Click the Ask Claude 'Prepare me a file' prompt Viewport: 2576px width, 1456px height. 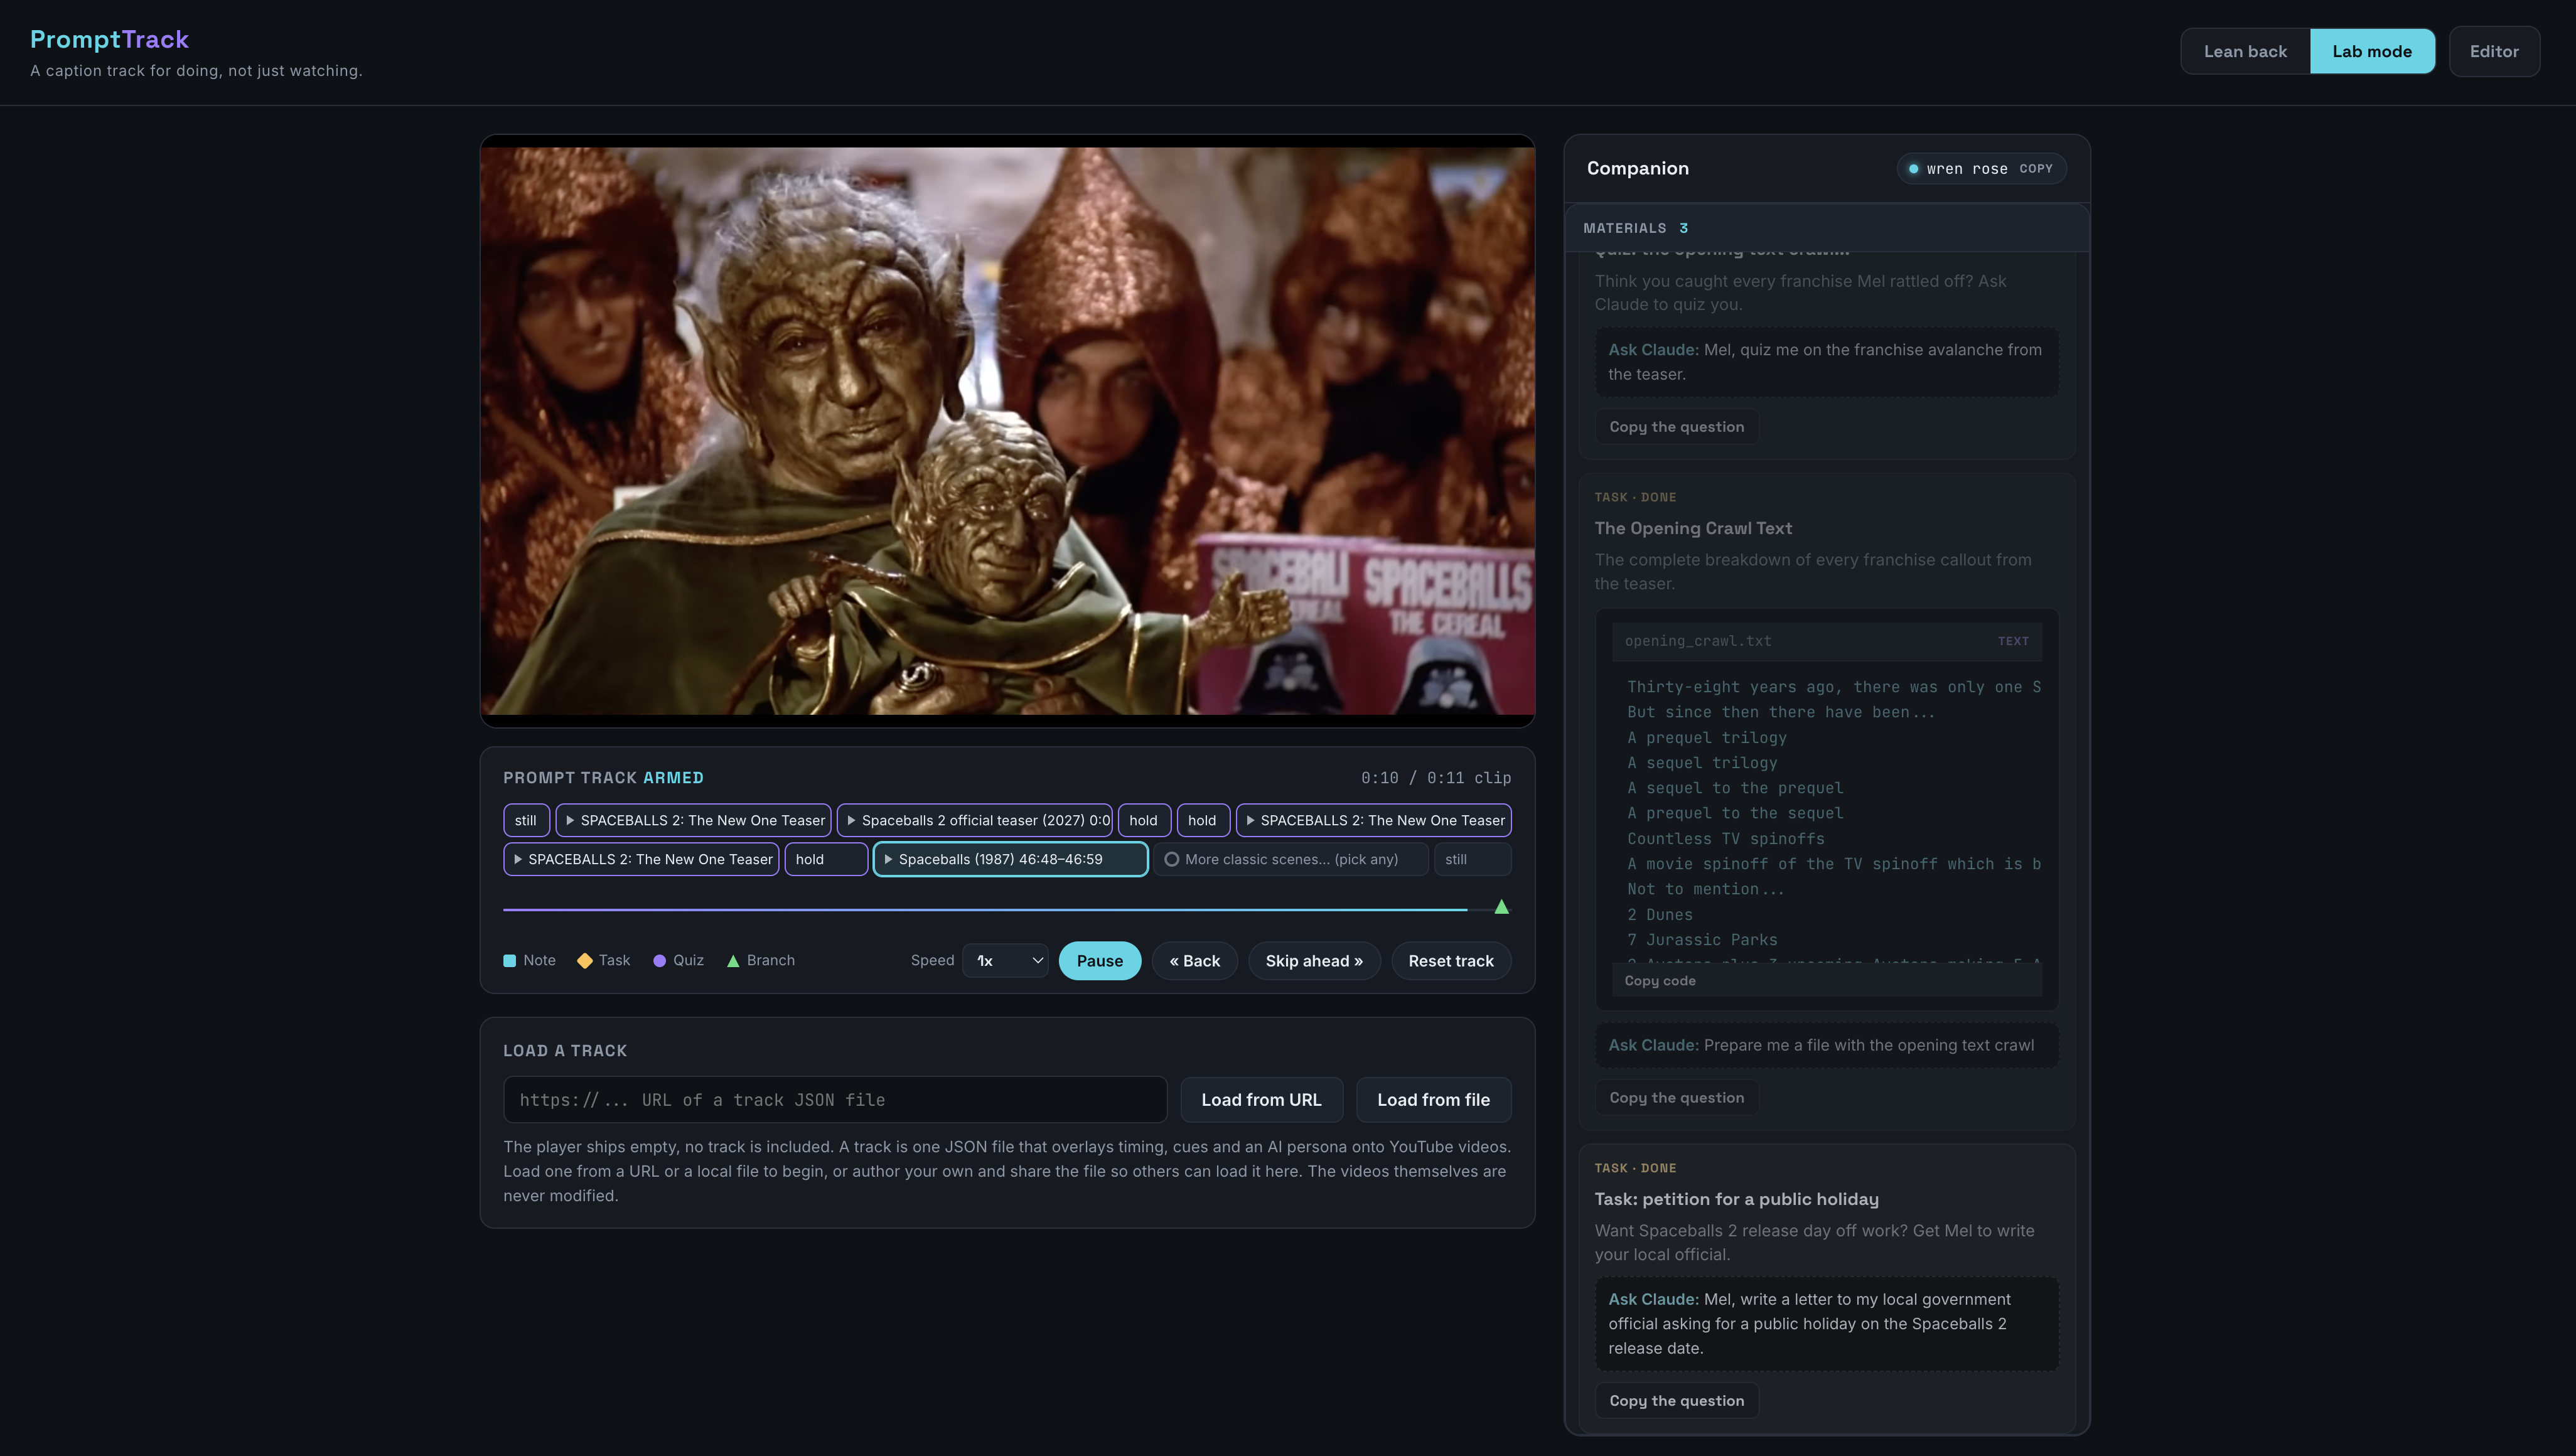tap(1827, 1045)
